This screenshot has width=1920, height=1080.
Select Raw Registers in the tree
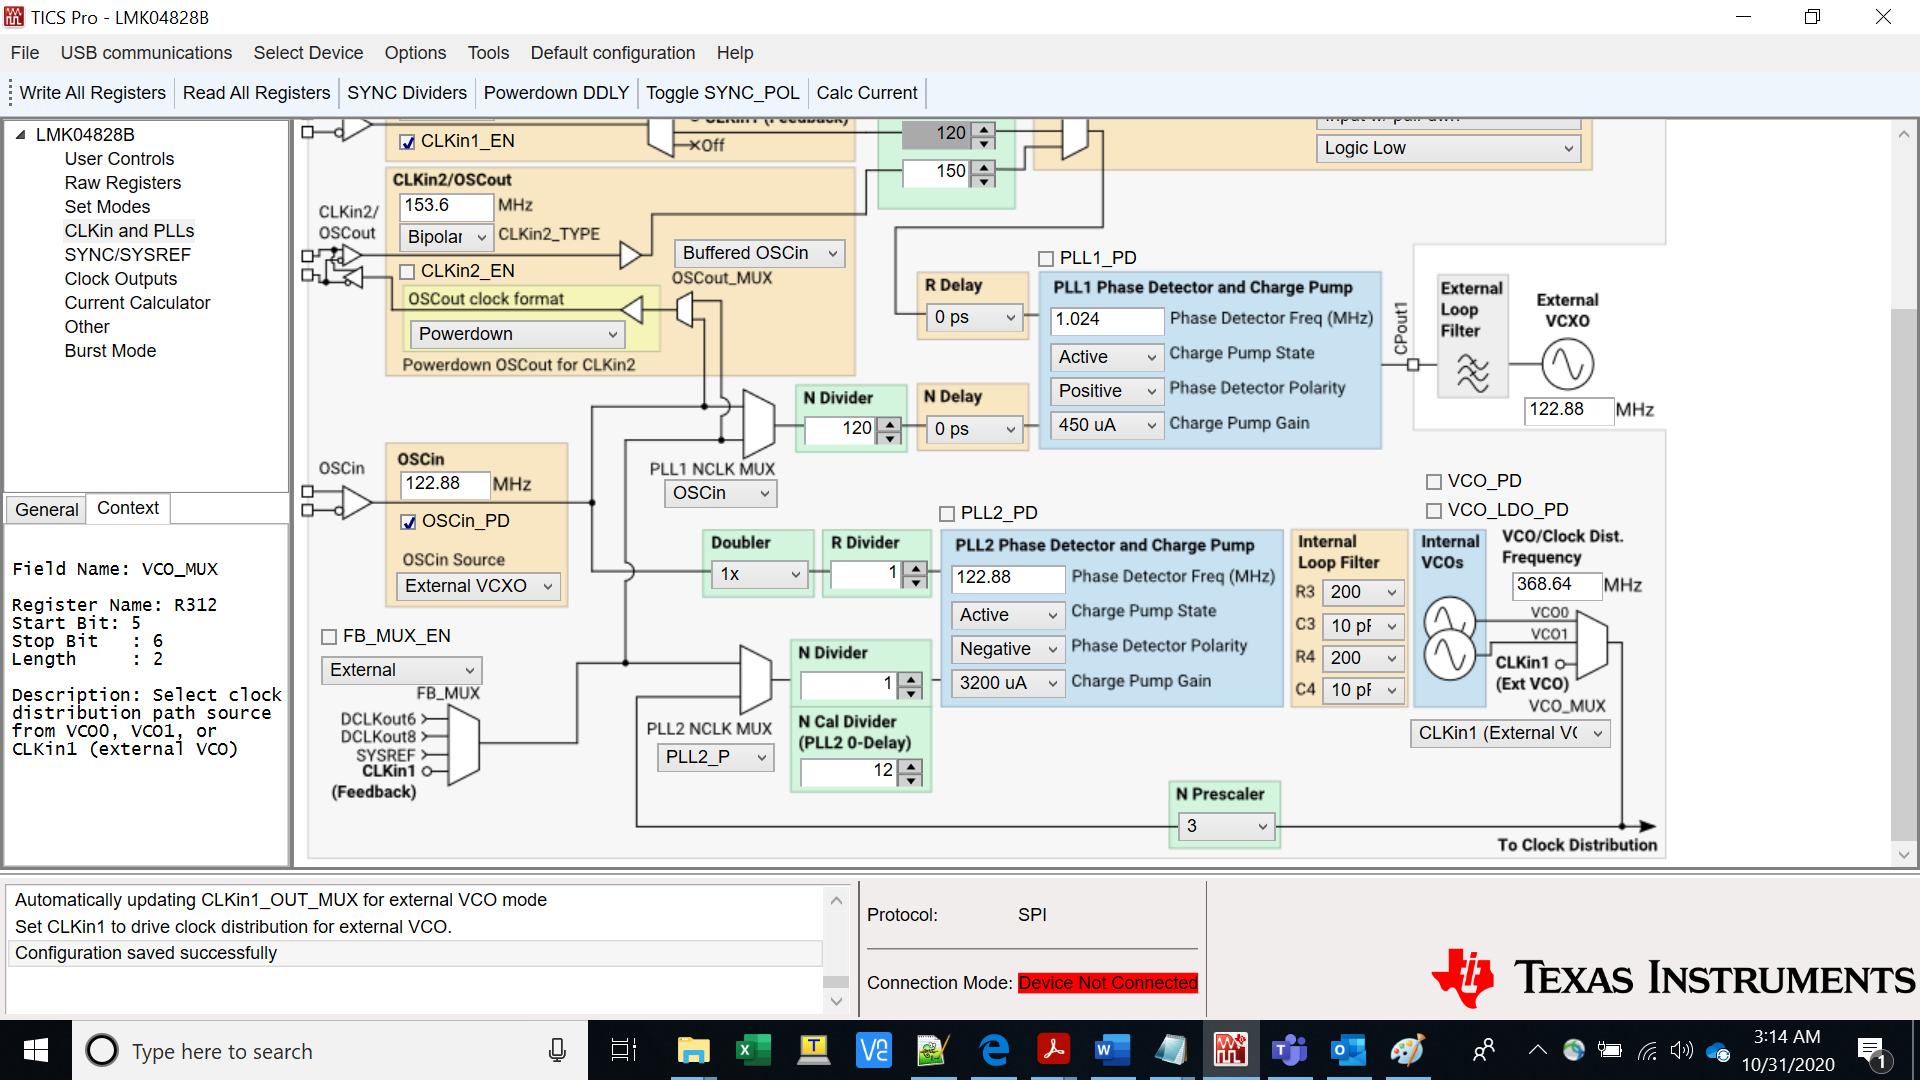(x=123, y=183)
